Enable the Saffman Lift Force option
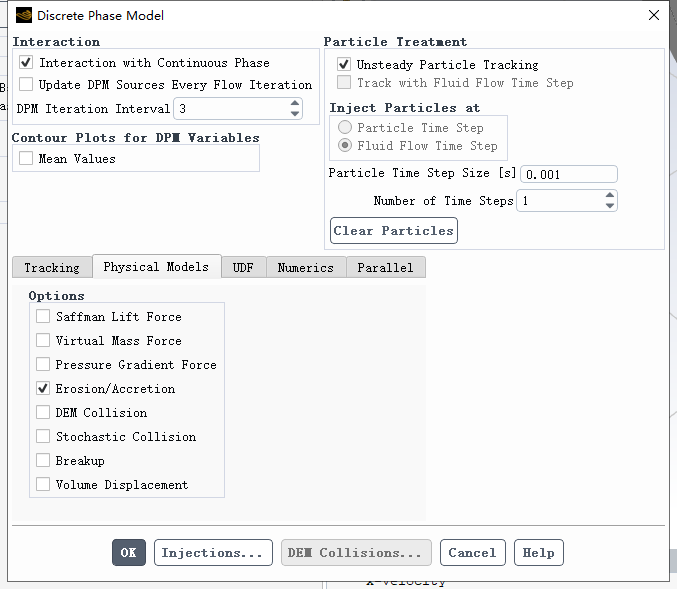Image resolution: width=677 pixels, height=589 pixels. (43, 316)
